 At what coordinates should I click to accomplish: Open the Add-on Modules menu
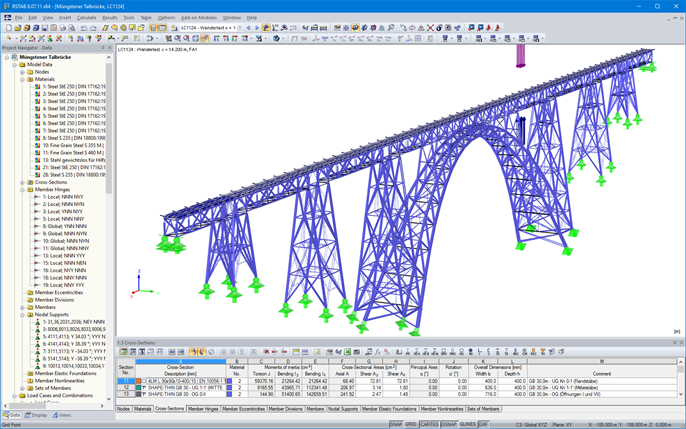click(x=199, y=17)
